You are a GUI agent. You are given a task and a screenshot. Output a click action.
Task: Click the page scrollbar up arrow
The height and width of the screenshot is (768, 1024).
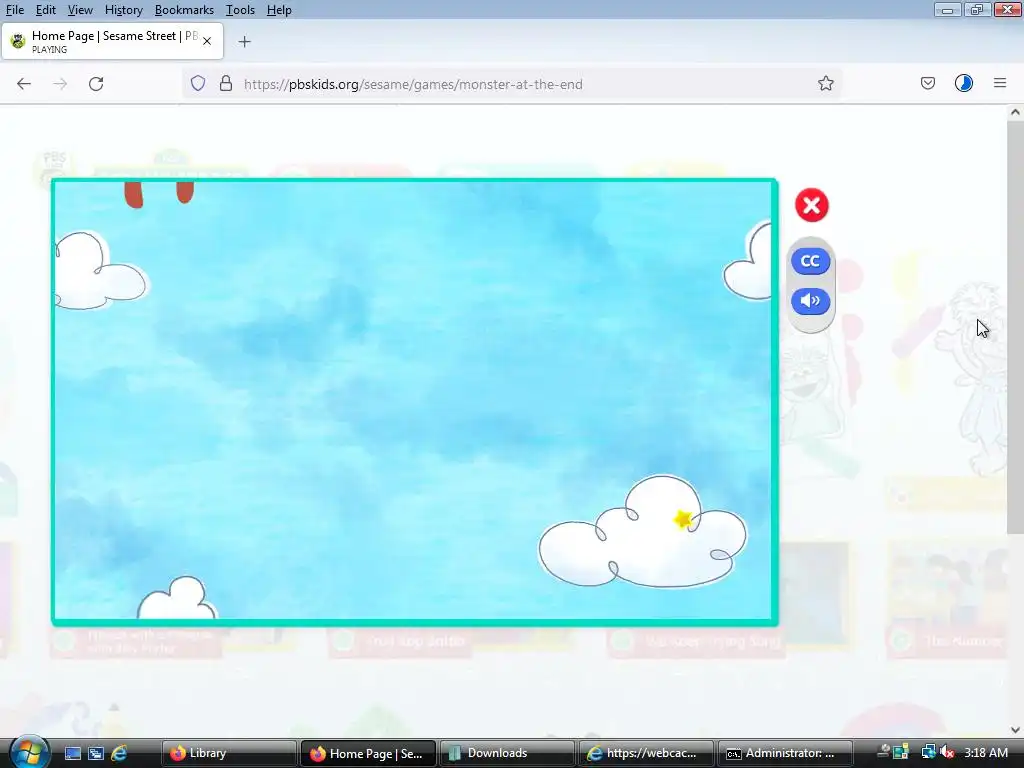pyautogui.click(x=1015, y=112)
